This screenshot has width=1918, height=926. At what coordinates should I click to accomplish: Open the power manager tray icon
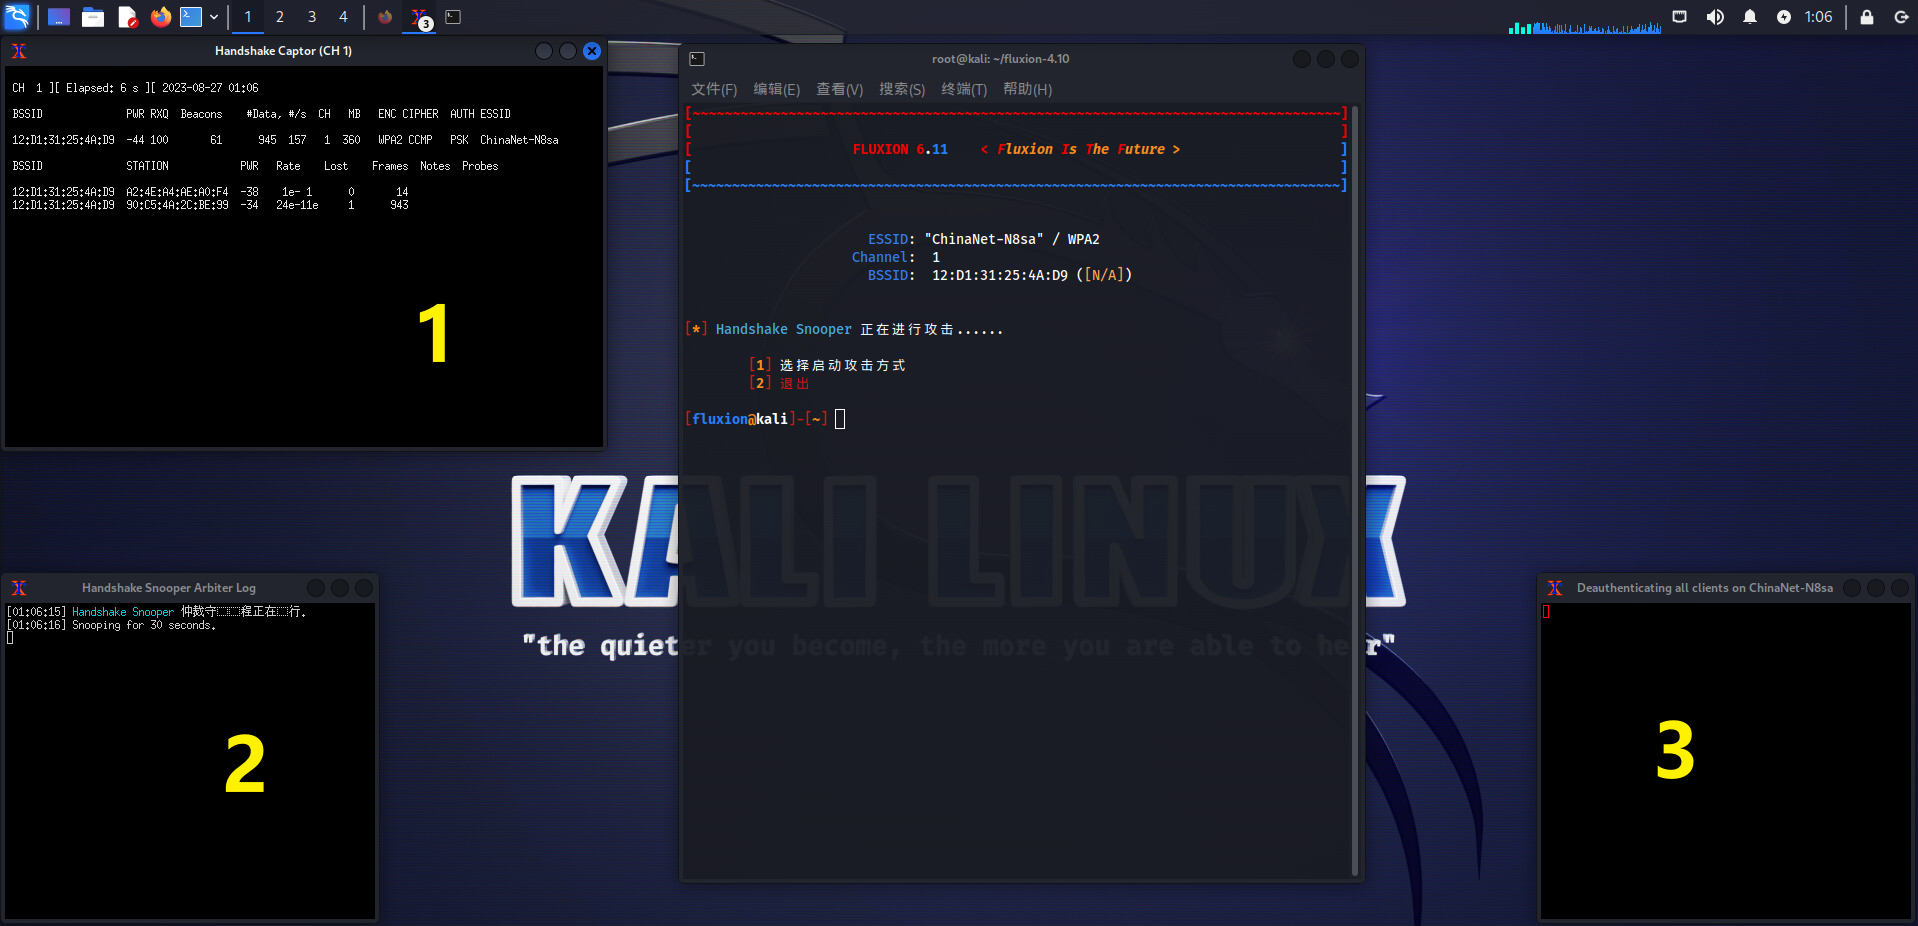1784,17
